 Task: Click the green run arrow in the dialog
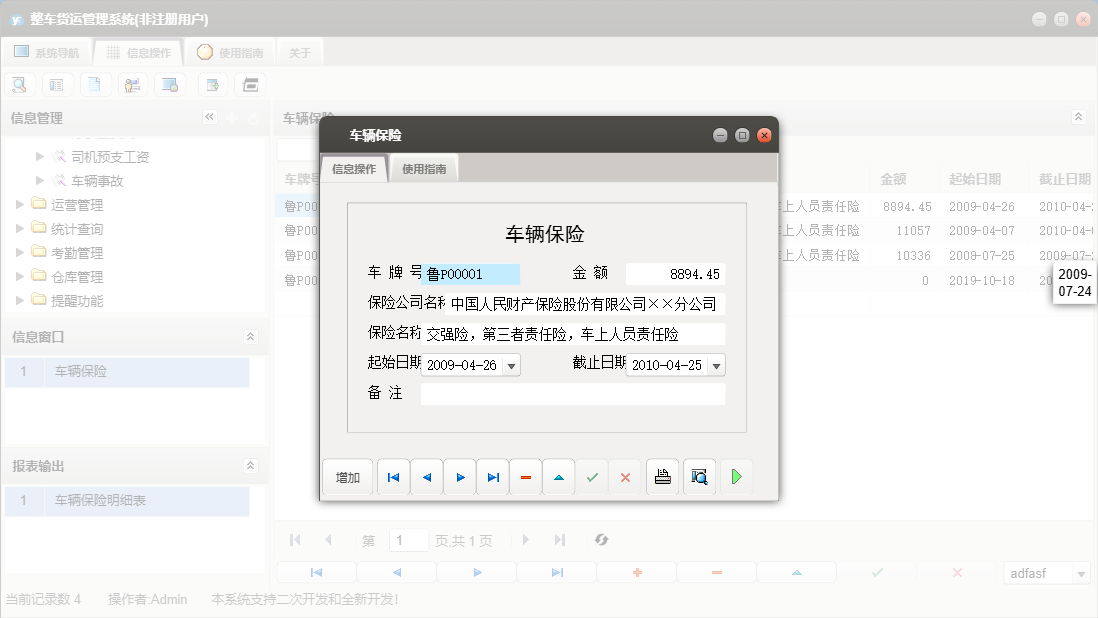pyautogui.click(x=737, y=477)
